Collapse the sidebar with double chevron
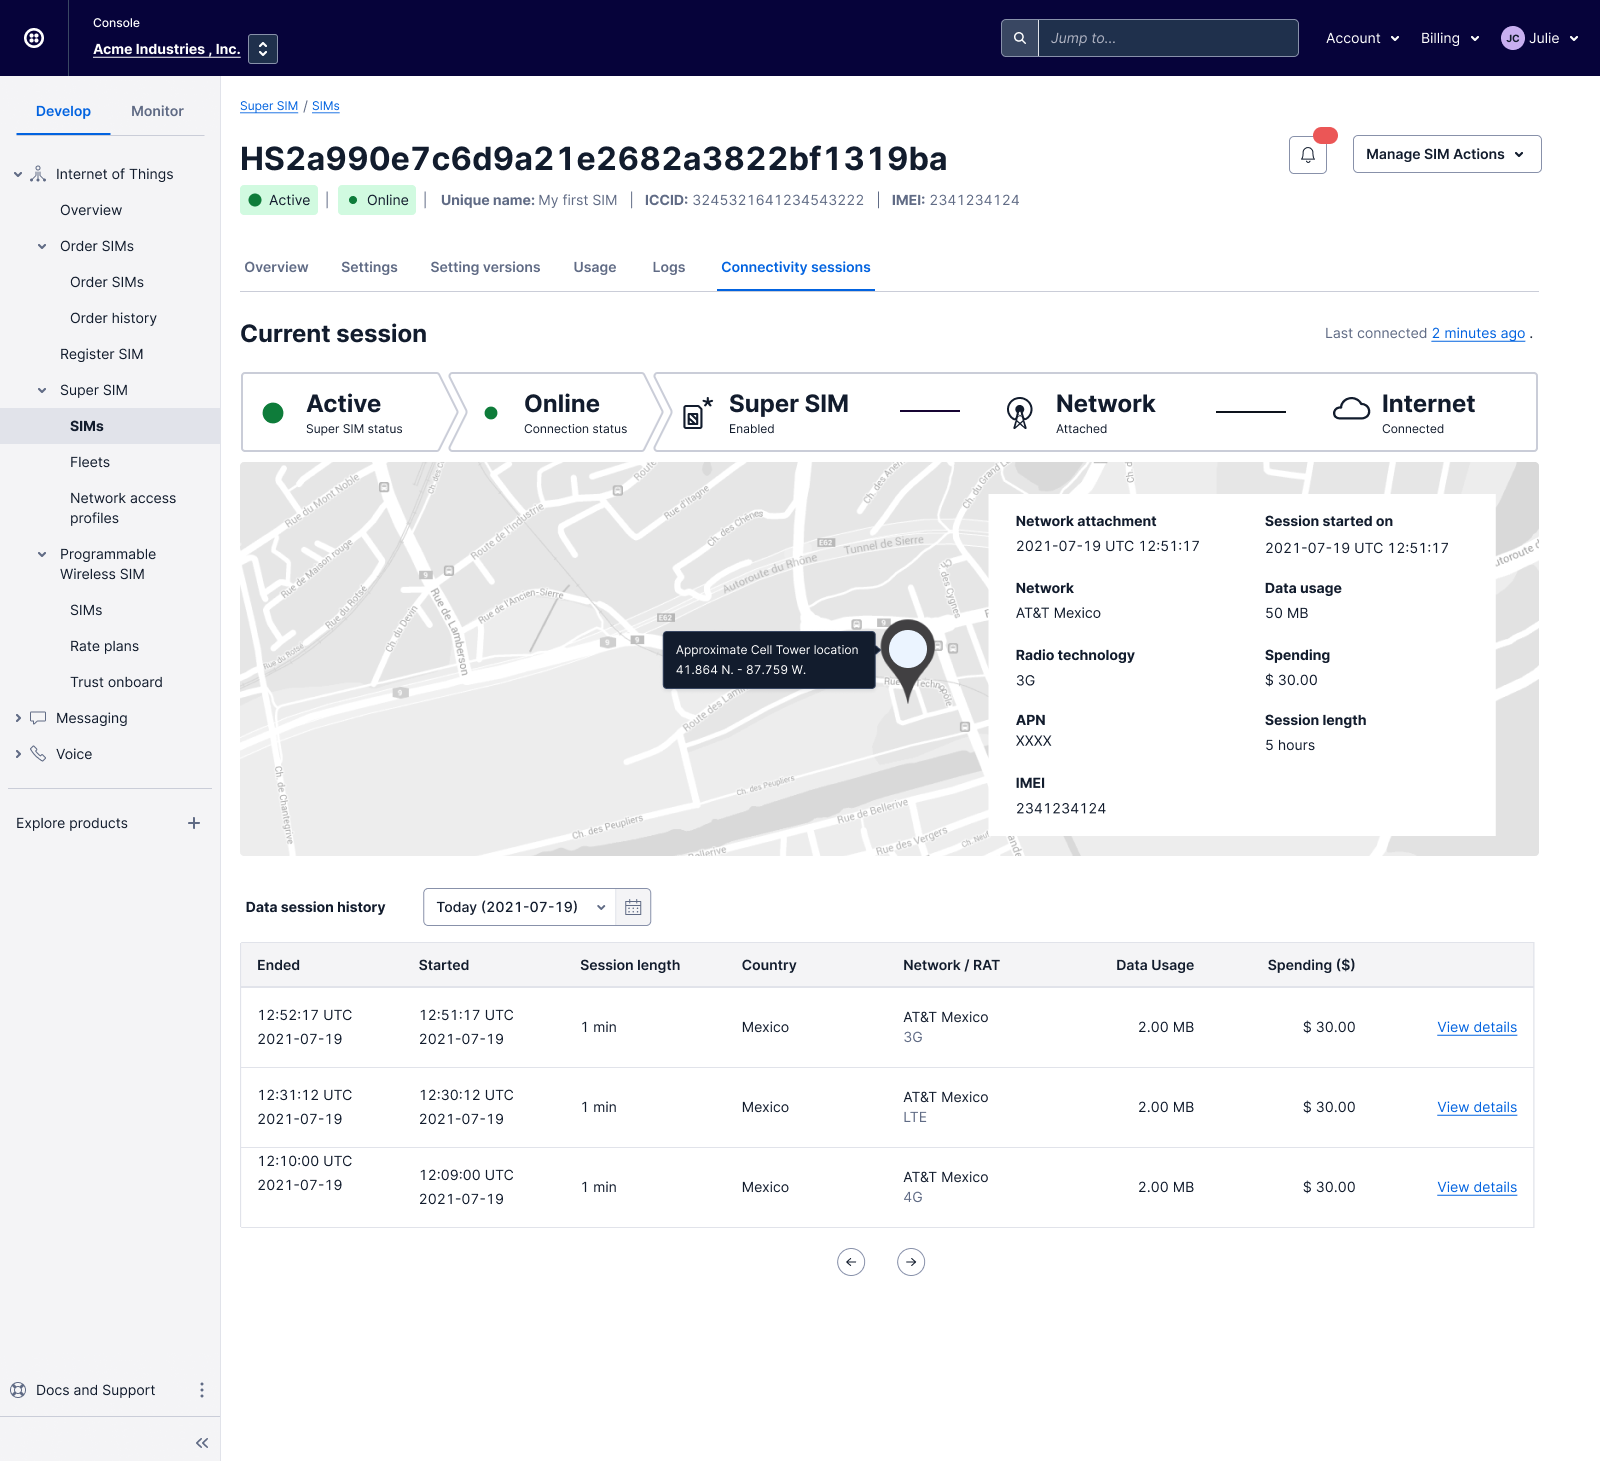This screenshot has height=1461, width=1600. 202,1442
